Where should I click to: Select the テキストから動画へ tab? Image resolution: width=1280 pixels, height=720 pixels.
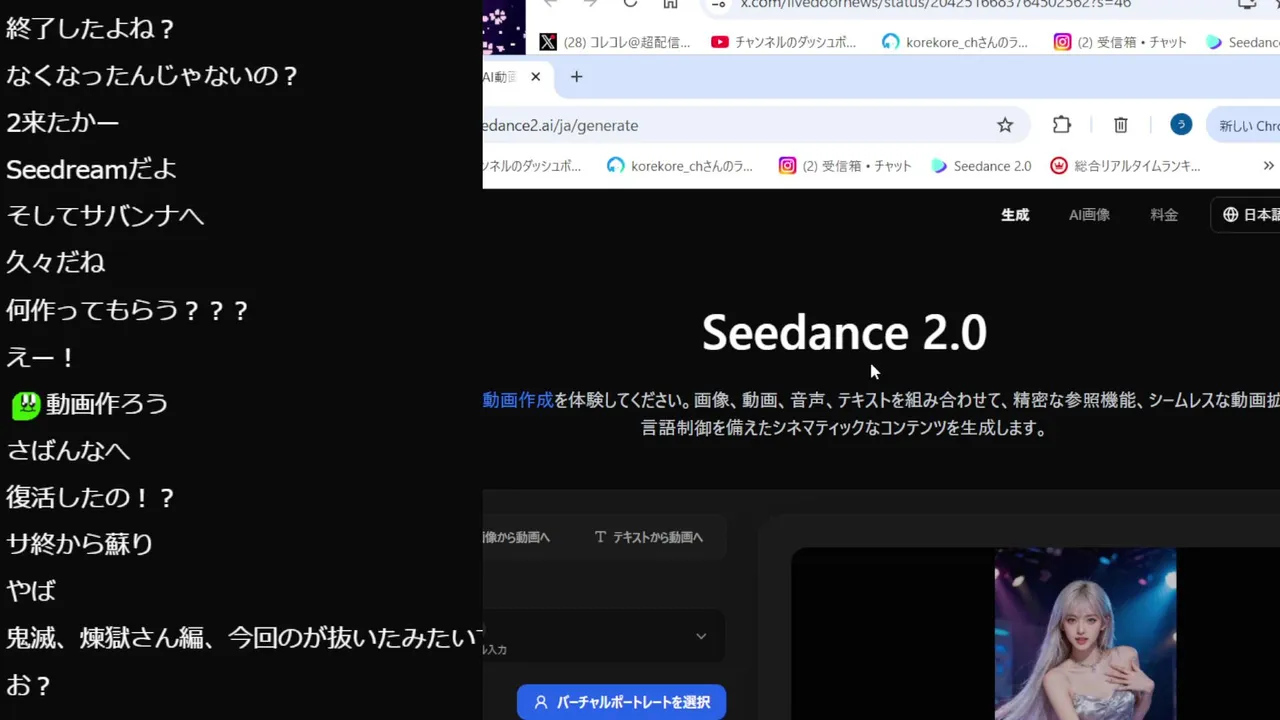(649, 537)
